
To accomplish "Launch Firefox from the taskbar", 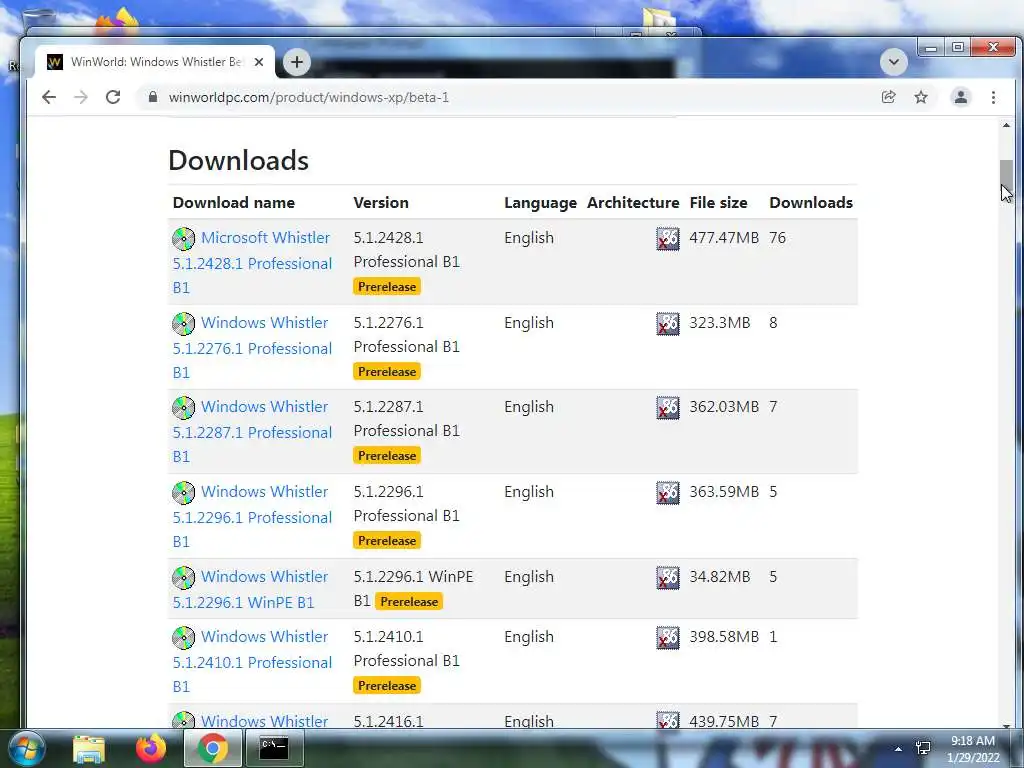I will click(151, 748).
